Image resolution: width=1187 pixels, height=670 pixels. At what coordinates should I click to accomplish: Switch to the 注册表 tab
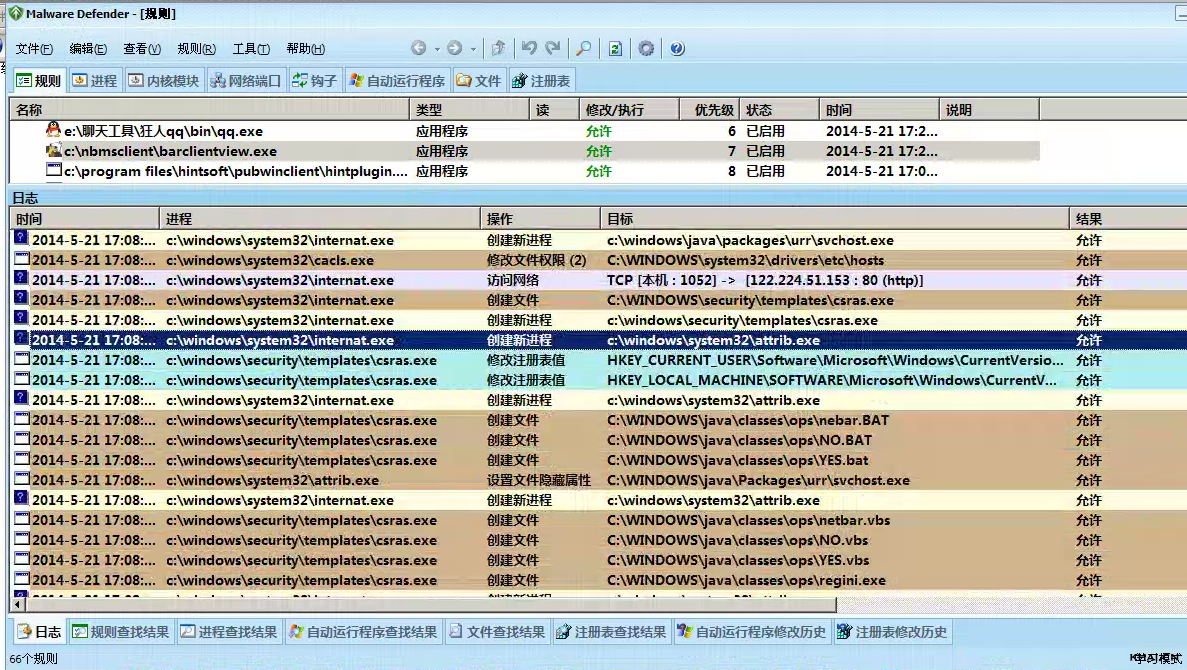[541, 81]
